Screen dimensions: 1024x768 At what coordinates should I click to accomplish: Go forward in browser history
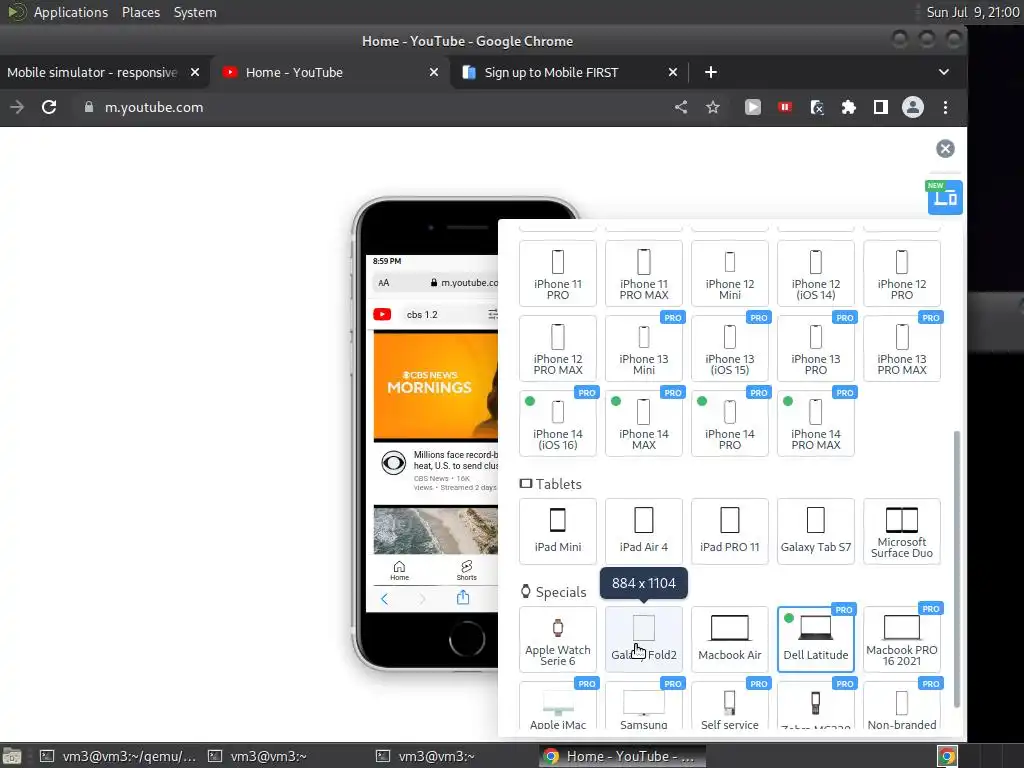pyautogui.click(x=17, y=107)
